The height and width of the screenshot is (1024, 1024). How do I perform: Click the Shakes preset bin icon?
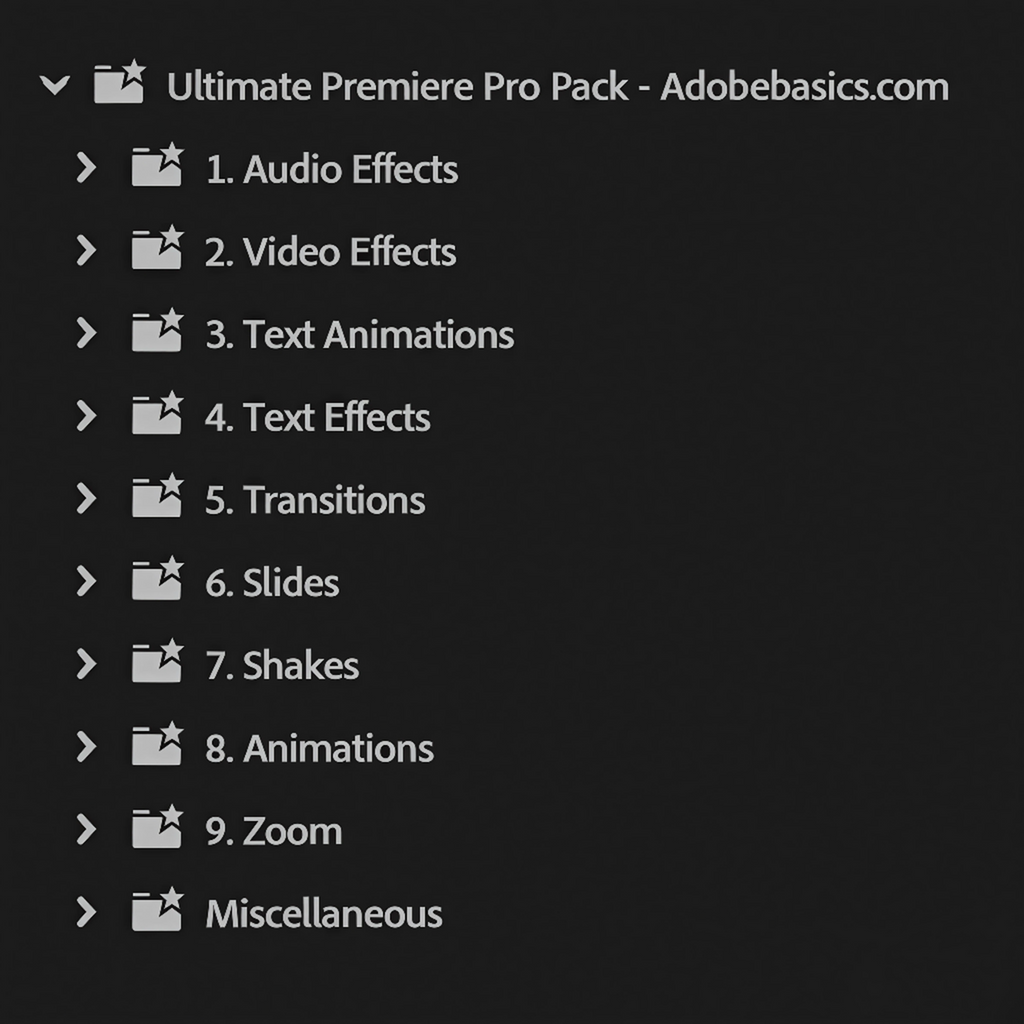[156, 665]
